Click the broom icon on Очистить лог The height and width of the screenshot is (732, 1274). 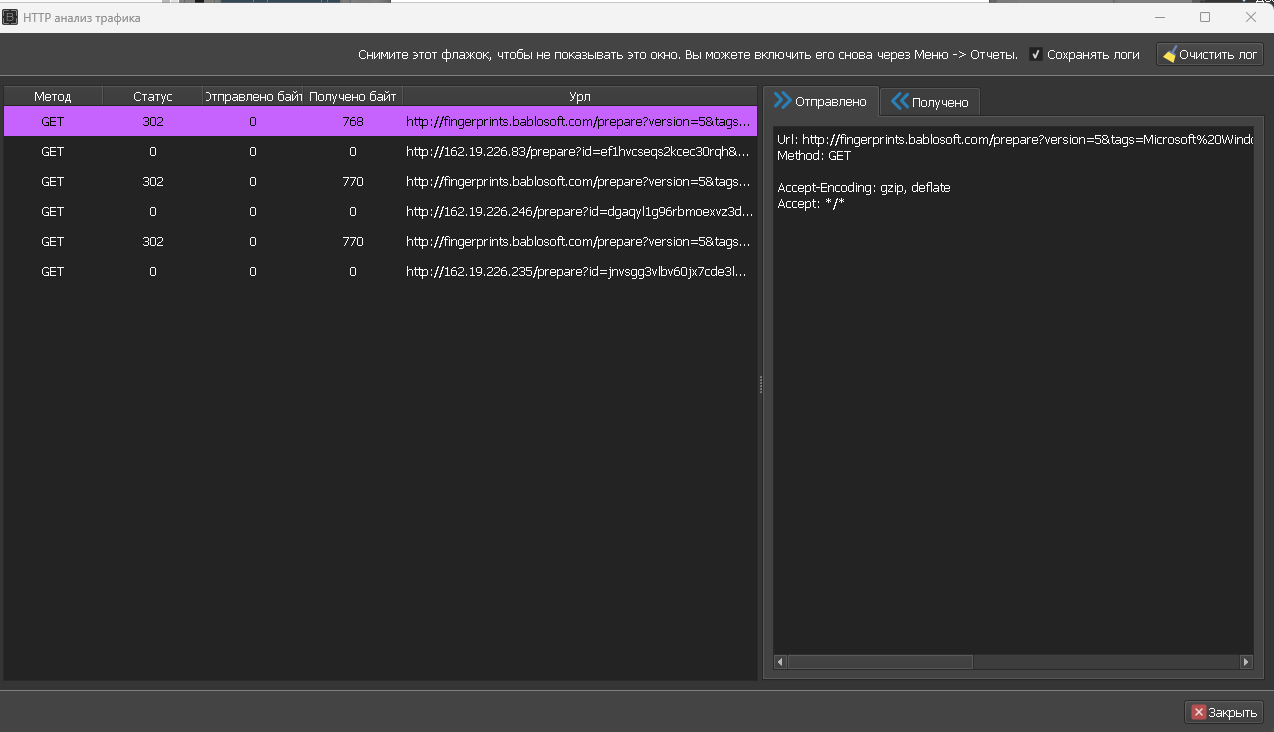pyautogui.click(x=1168, y=55)
